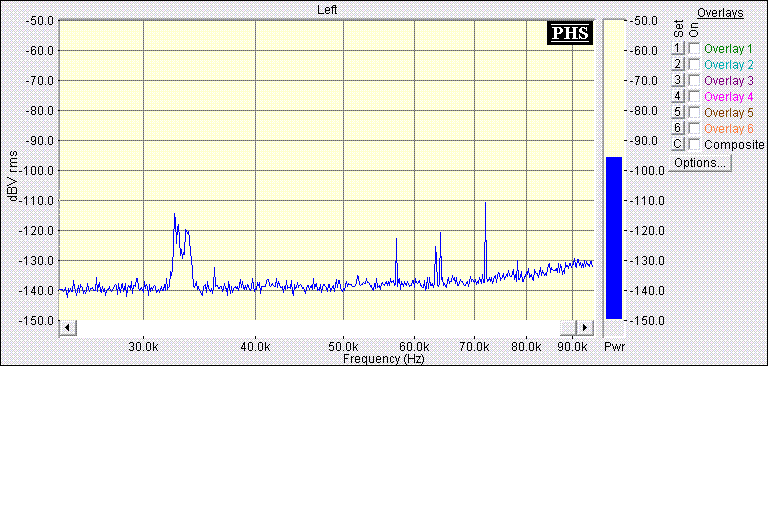Enable the Overlay 5 checkbox

coord(694,113)
